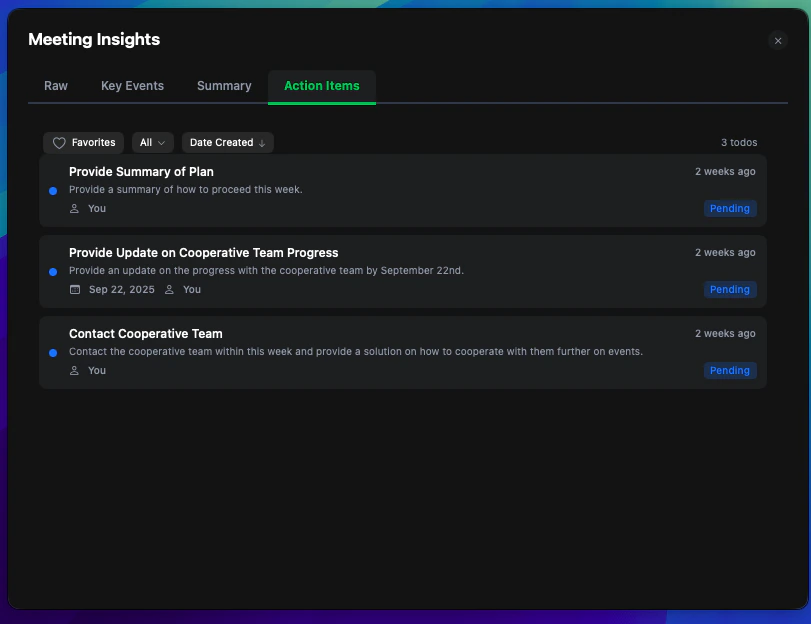Switch to the Summary tab
This screenshot has width=811, height=624.
[224, 86]
